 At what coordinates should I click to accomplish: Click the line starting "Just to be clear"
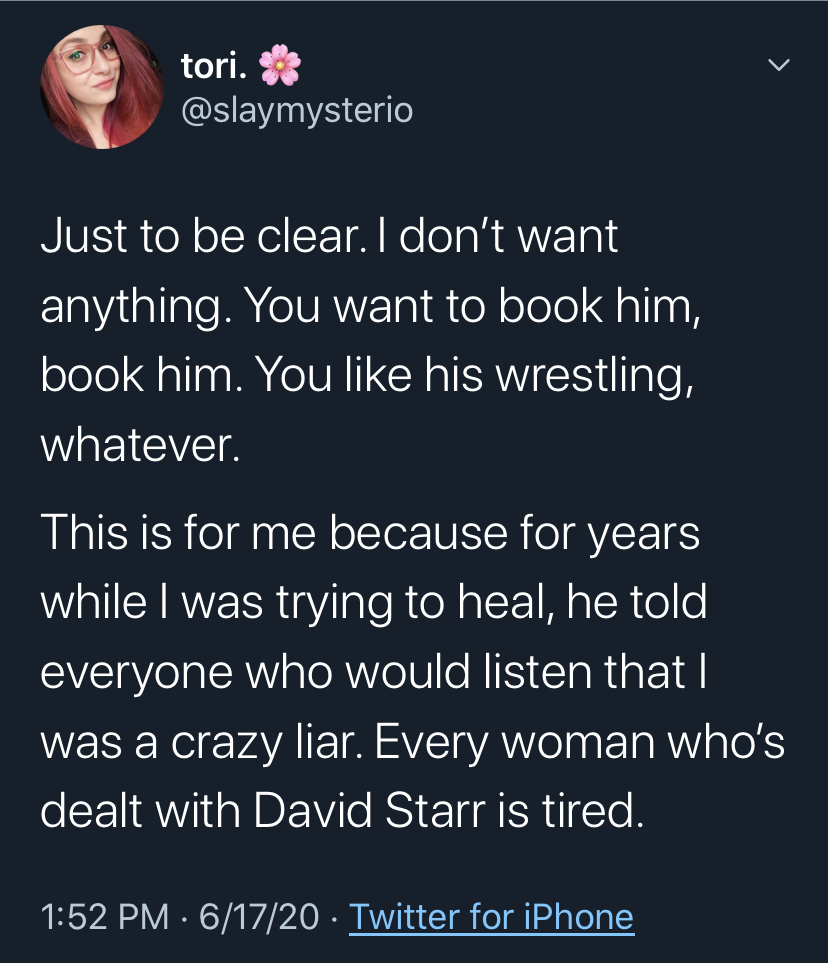330,237
